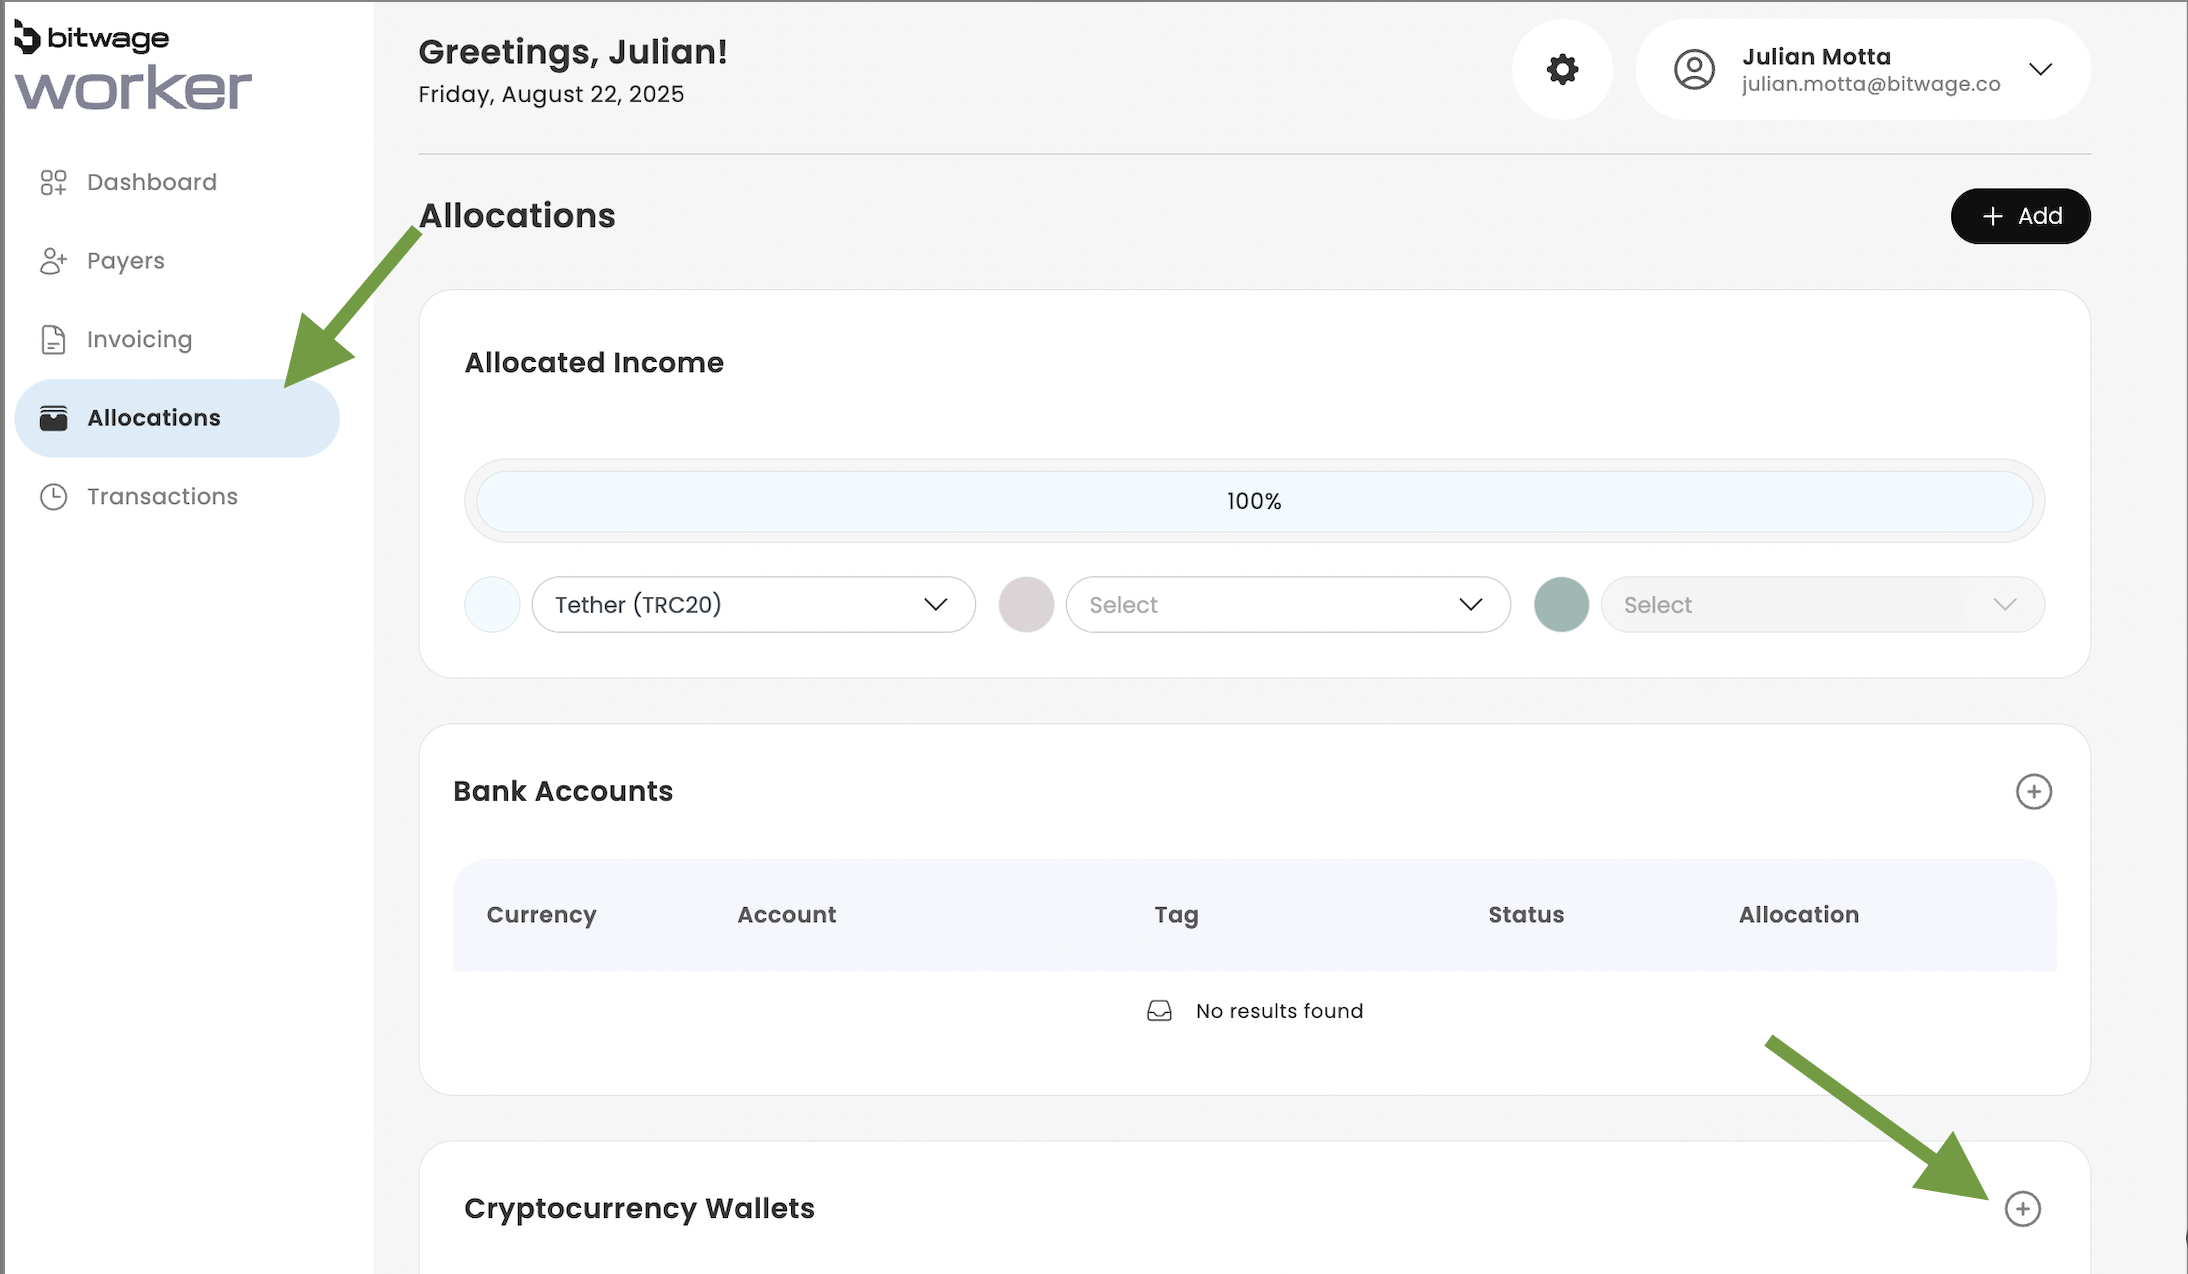The height and width of the screenshot is (1274, 2188).
Task: Click the teal green color swatch
Action: [1561, 605]
